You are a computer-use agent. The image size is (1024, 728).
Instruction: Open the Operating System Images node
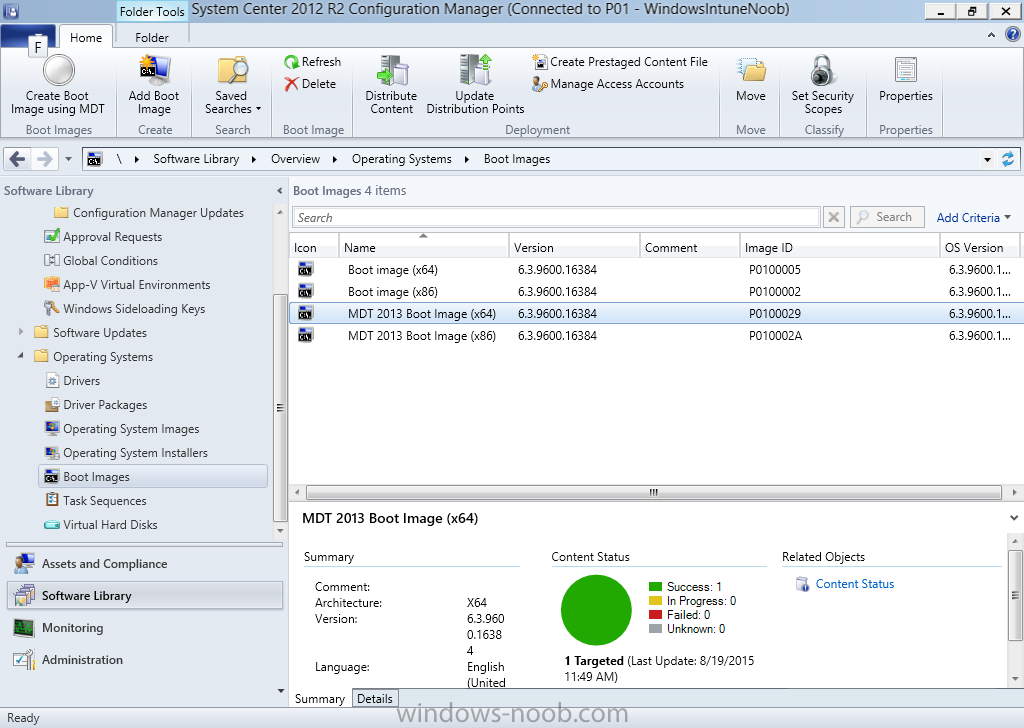pos(131,429)
